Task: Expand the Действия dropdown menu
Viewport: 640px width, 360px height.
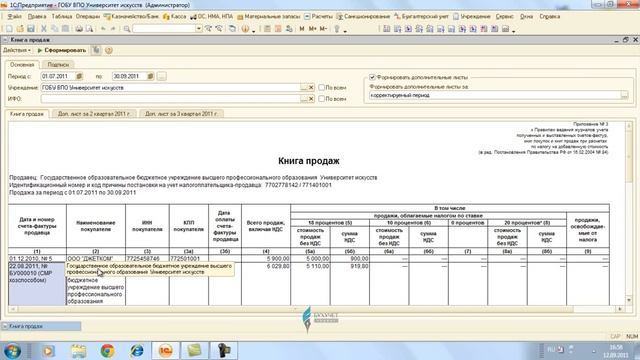Action: coord(17,50)
